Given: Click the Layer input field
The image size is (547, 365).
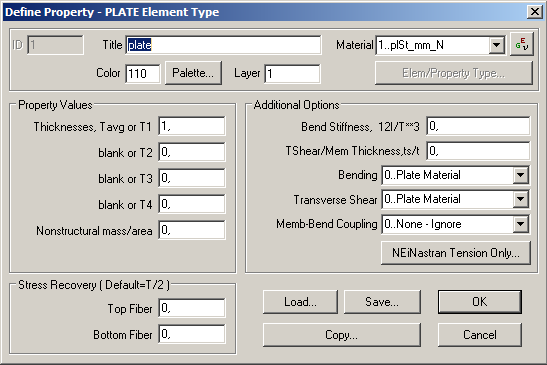Looking at the screenshot, I should [292, 74].
